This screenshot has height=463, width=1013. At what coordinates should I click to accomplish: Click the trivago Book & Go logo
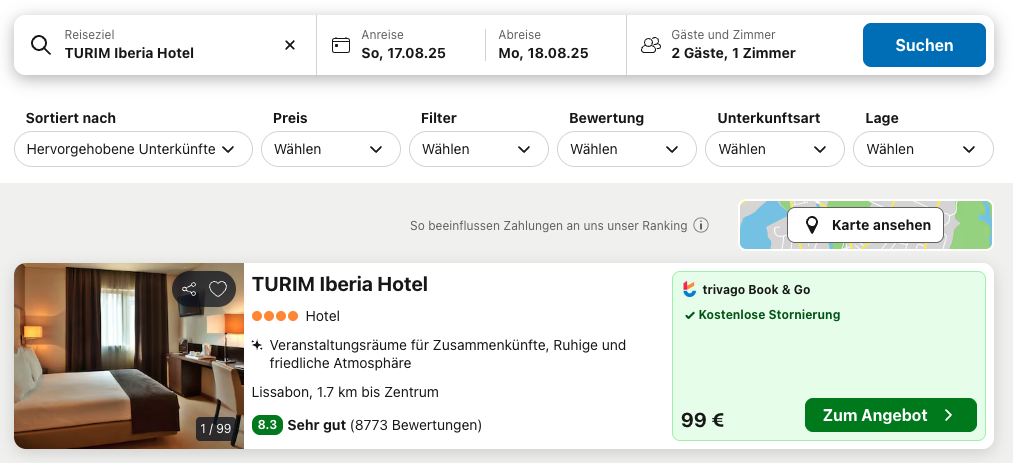pos(689,289)
